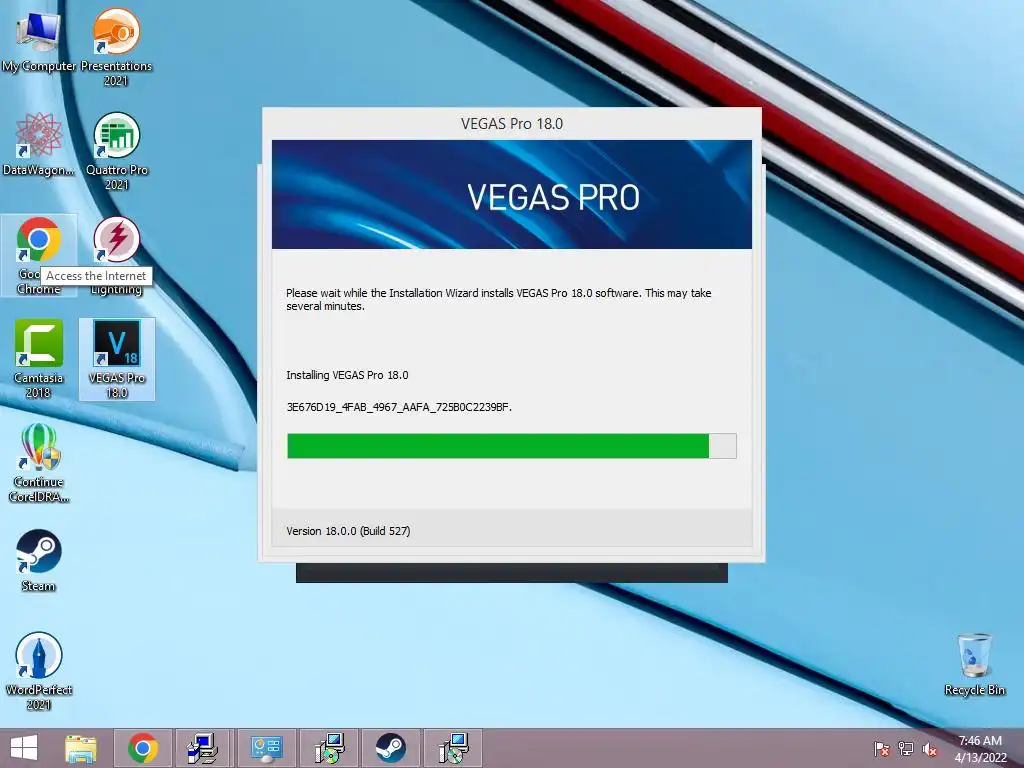Click 'Version 18.0.0 (Build 527)' text
This screenshot has height=768, width=1024.
[x=348, y=531]
